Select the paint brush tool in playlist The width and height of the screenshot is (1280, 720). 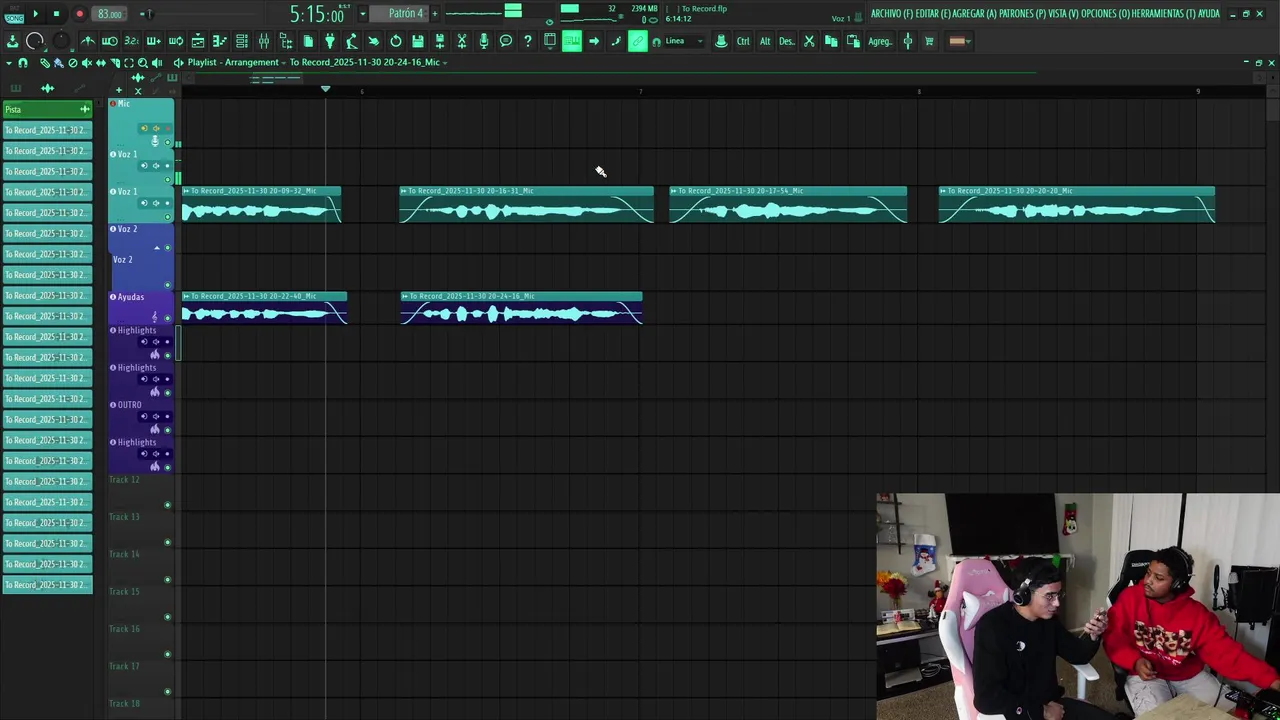point(58,63)
